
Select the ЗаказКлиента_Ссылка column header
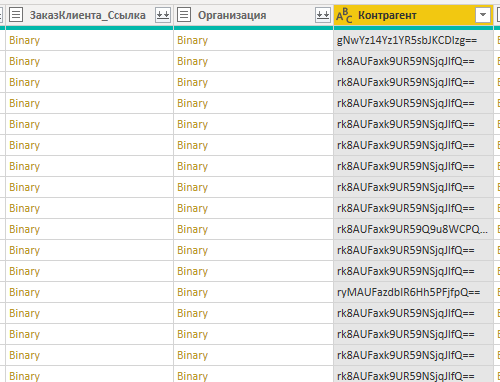click(x=88, y=15)
